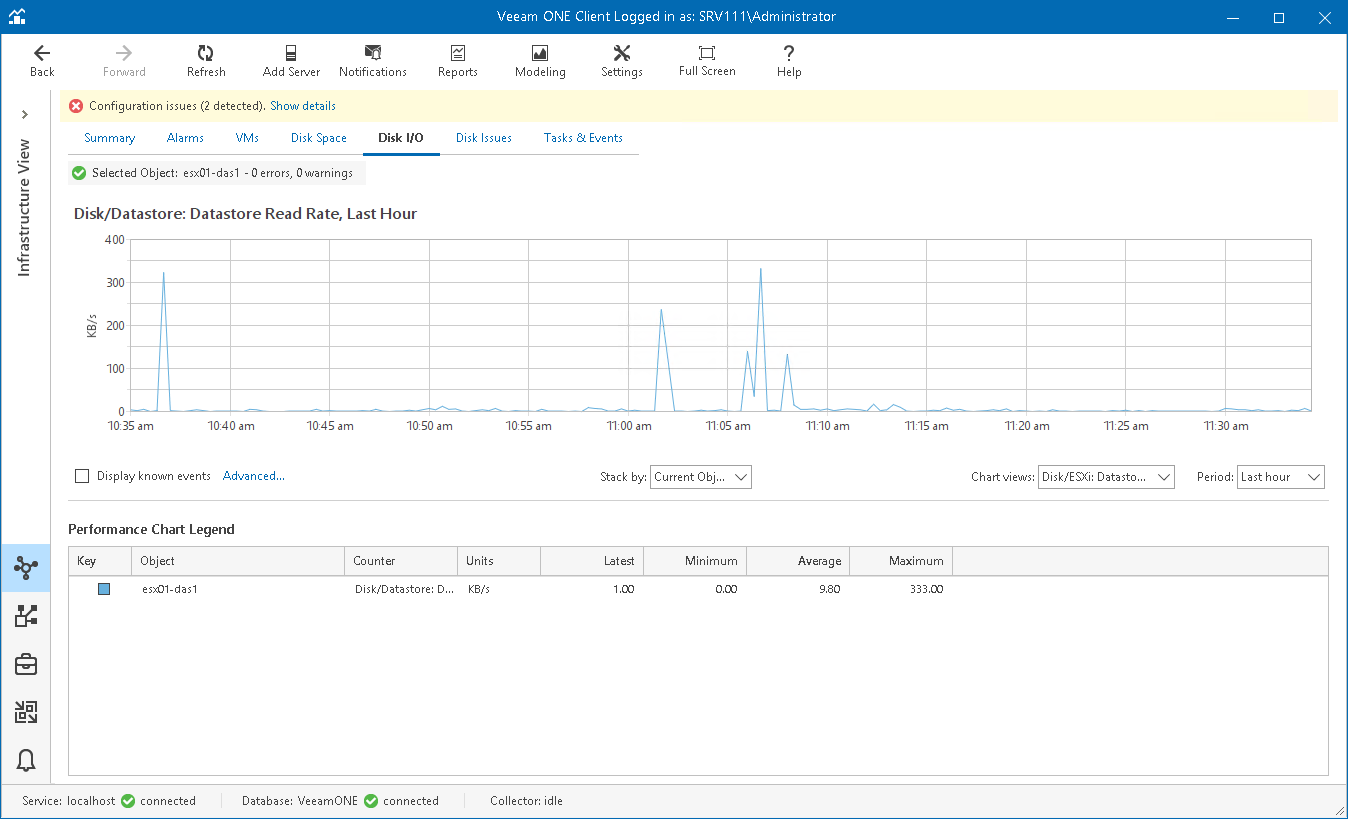Open Settings from the toolbar
The image size is (1348, 819).
point(622,61)
